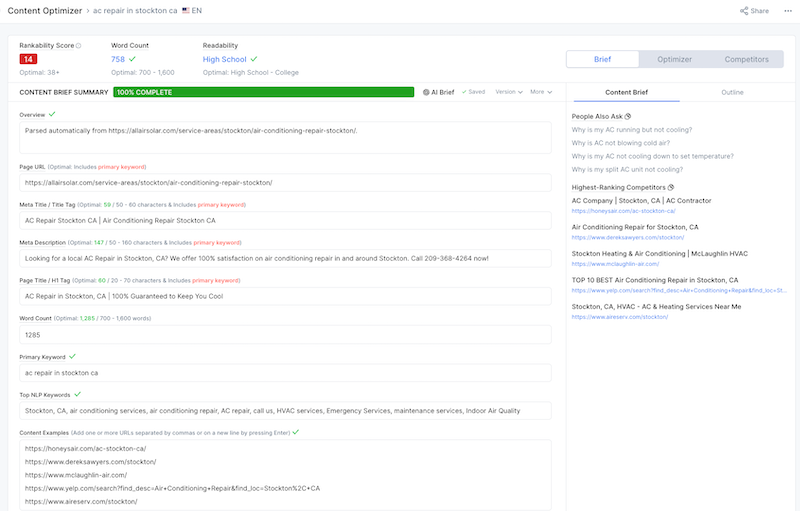Switch to the Optimizer view
Viewport: 800px width, 511px height.
tap(674, 59)
